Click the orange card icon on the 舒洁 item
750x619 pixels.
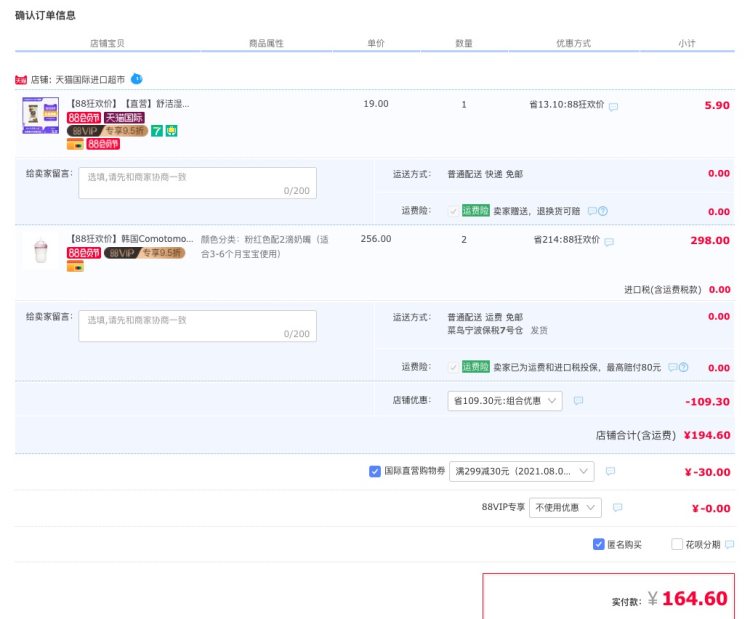click(x=75, y=144)
